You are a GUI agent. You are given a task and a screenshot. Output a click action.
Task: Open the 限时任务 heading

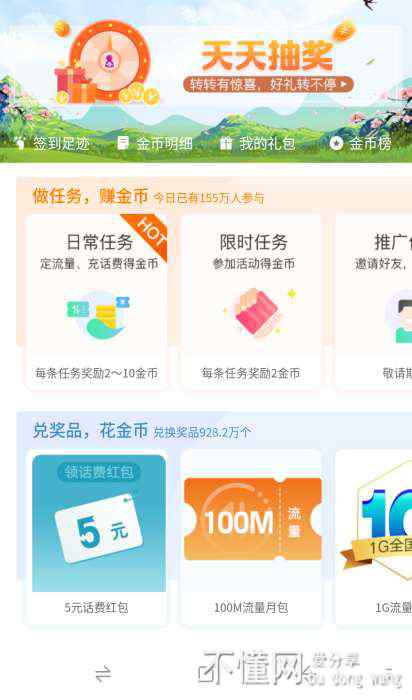[254, 242]
